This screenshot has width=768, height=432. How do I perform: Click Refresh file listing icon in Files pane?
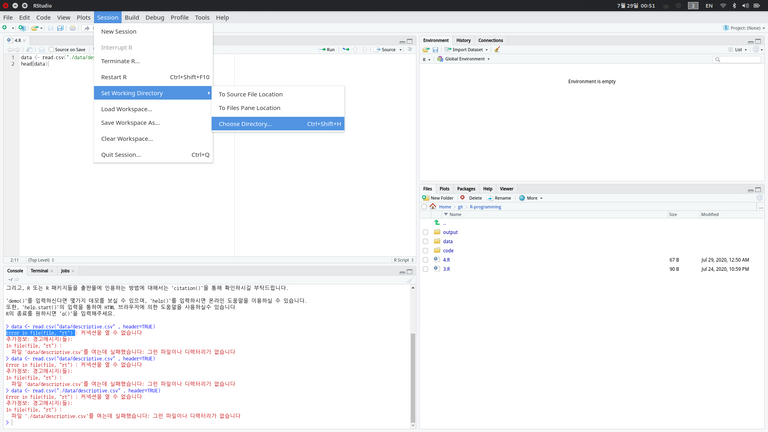click(759, 198)
